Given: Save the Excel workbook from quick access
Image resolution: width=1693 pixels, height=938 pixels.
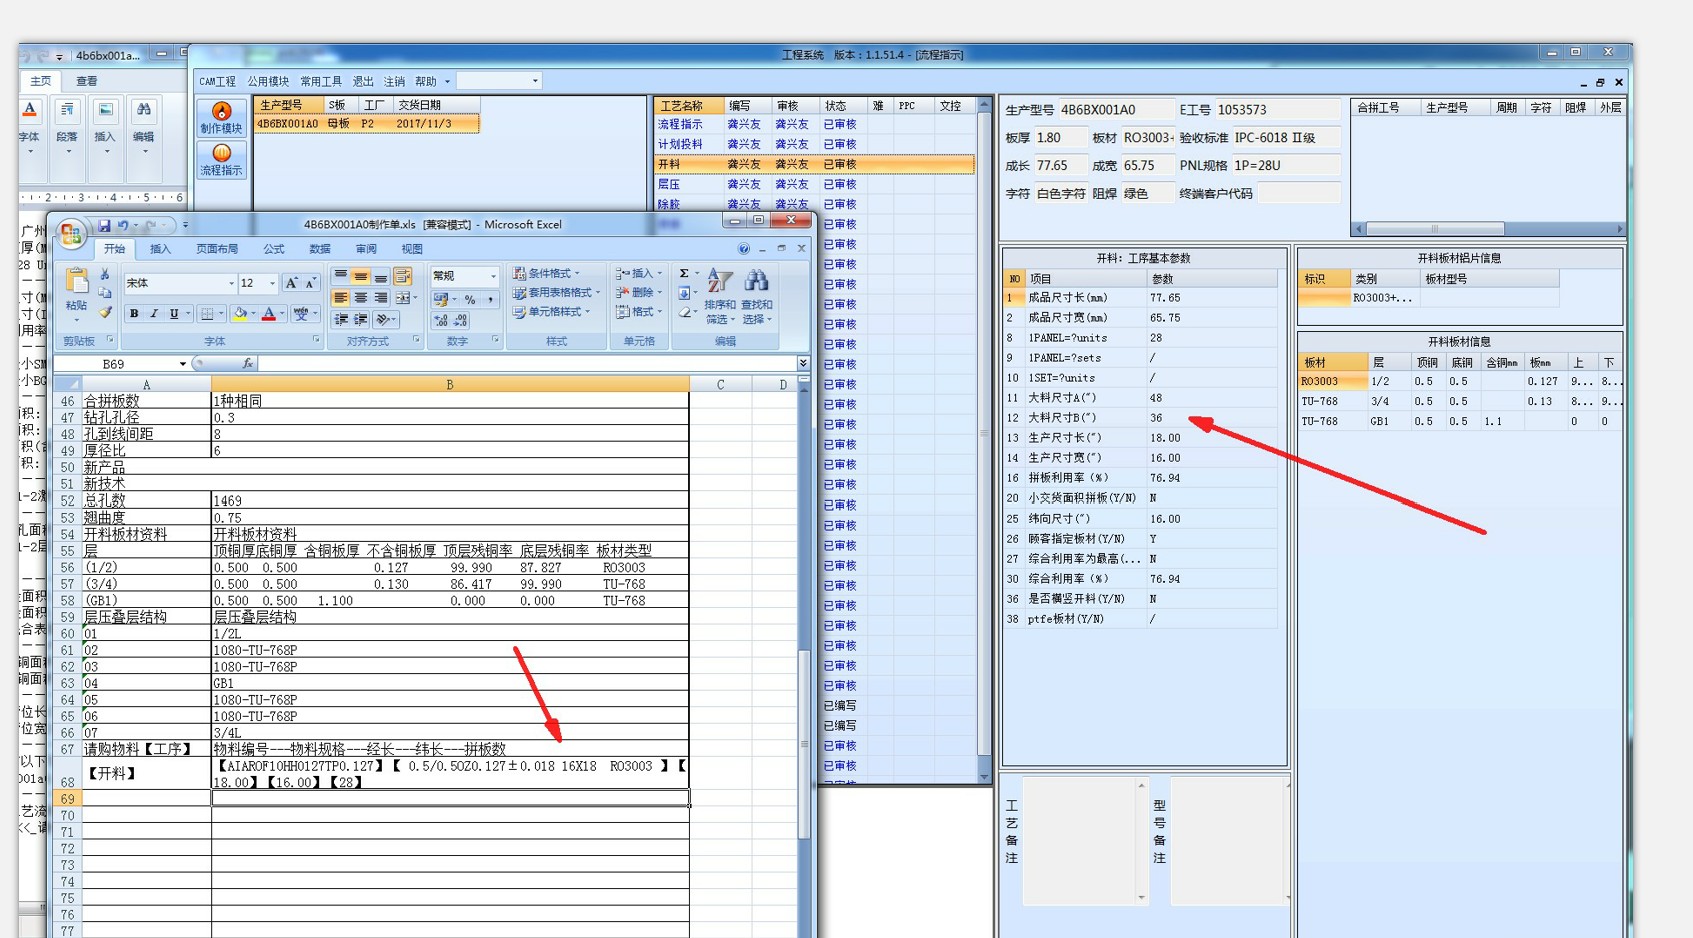Looking at the screenshot, I should click(x=103, y=226).
